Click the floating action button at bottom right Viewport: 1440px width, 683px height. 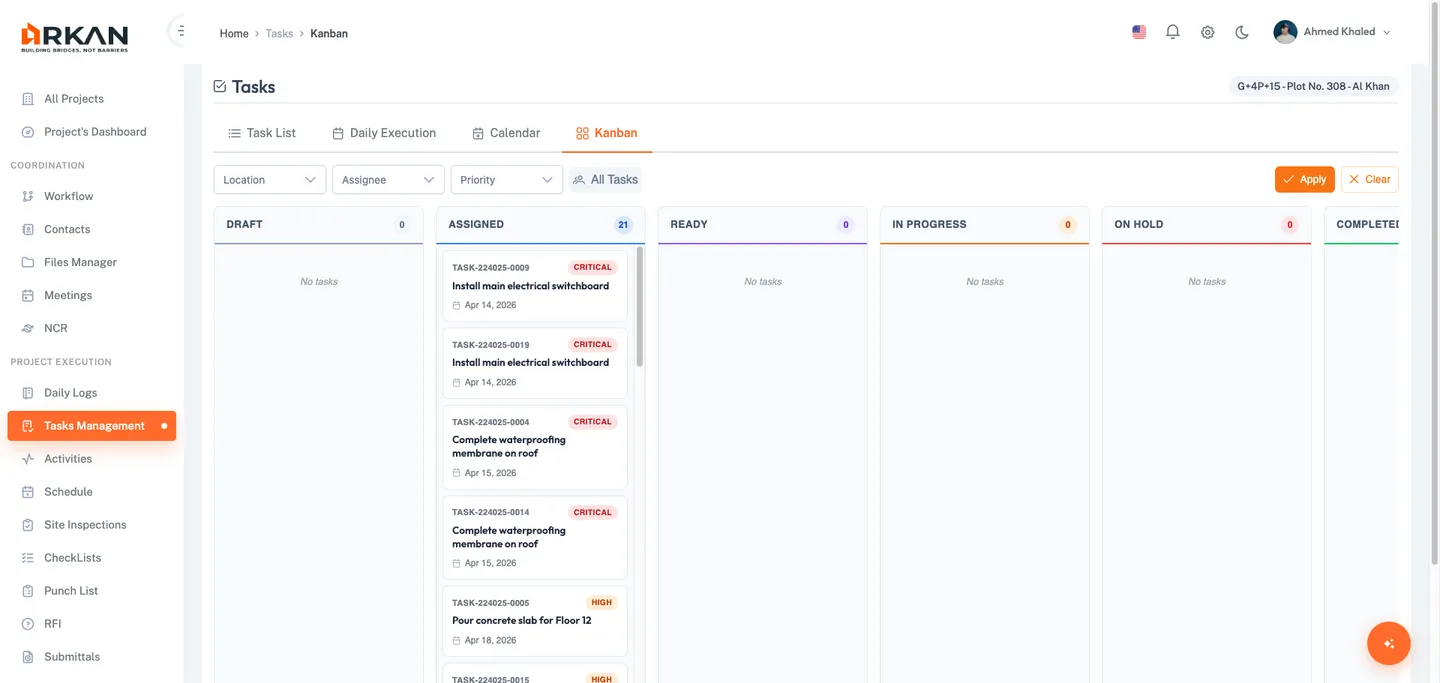pos(1388,643)
